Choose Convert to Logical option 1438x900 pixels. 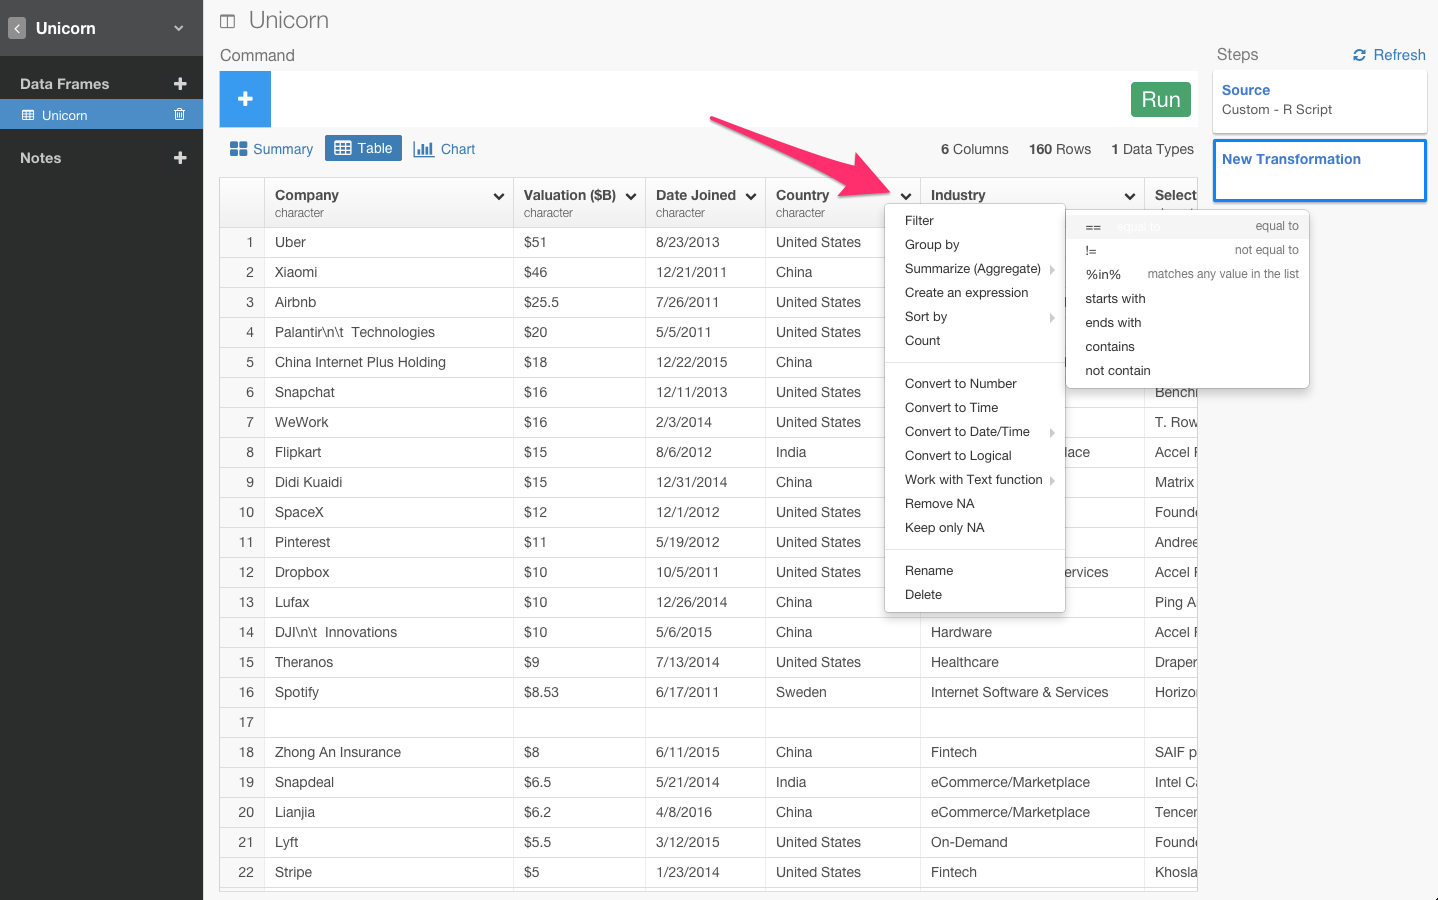[x=975, y=456]
